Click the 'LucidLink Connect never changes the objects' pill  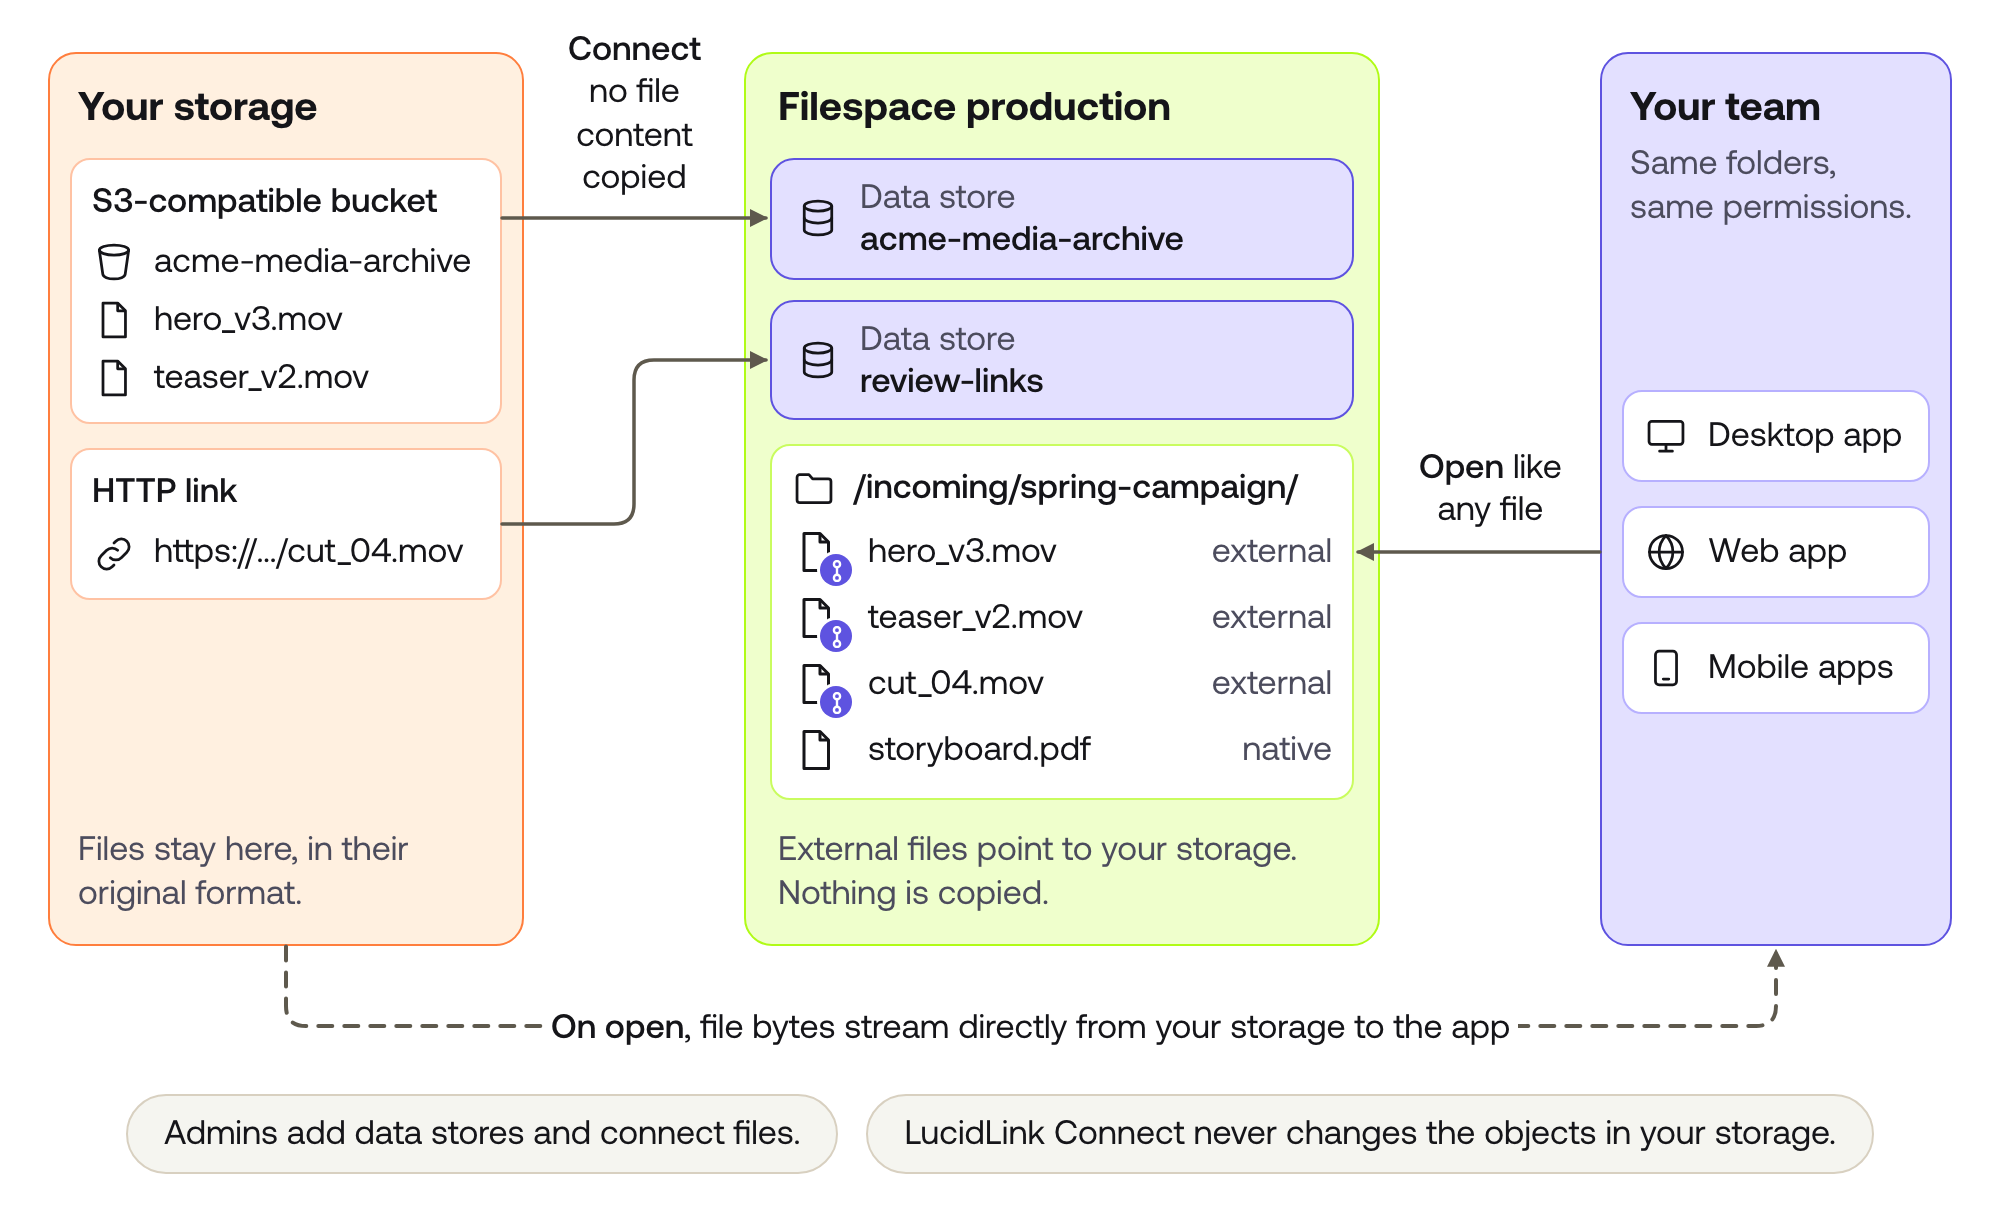(1369, 1133)
